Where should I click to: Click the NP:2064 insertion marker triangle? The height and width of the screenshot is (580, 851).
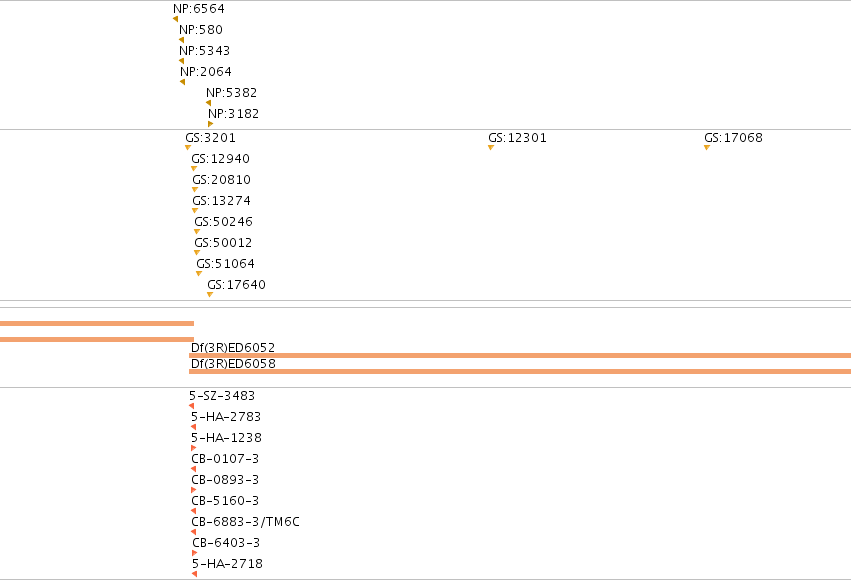pos(182,82)
